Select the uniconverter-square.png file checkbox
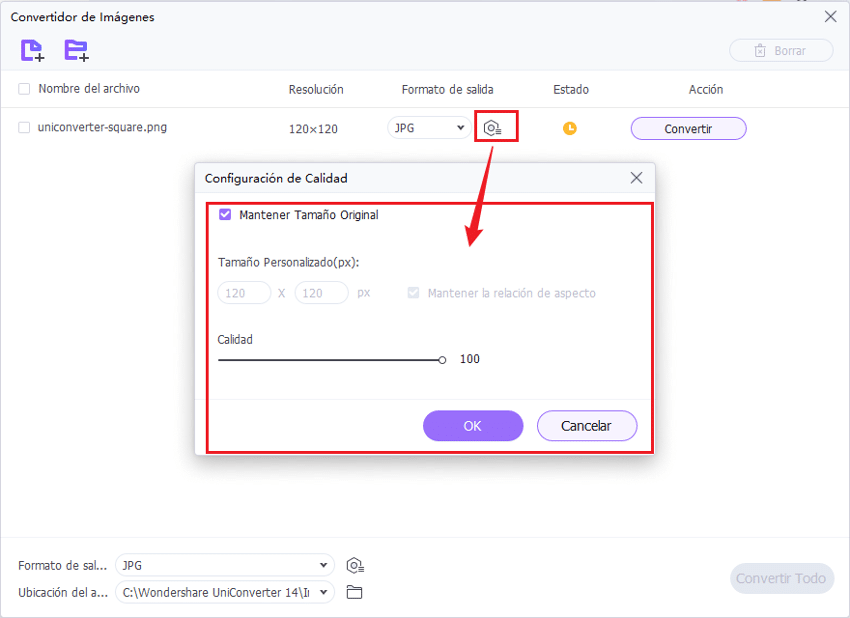 click(24, 127)
